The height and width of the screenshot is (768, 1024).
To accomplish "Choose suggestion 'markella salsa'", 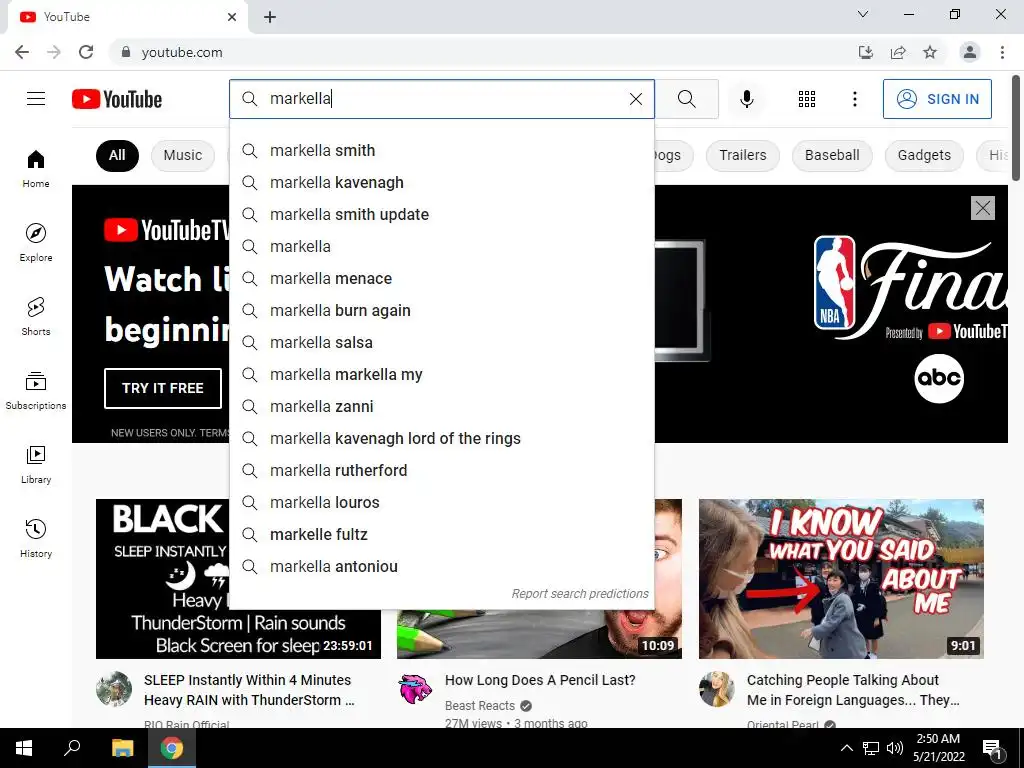I will (442, 343).
